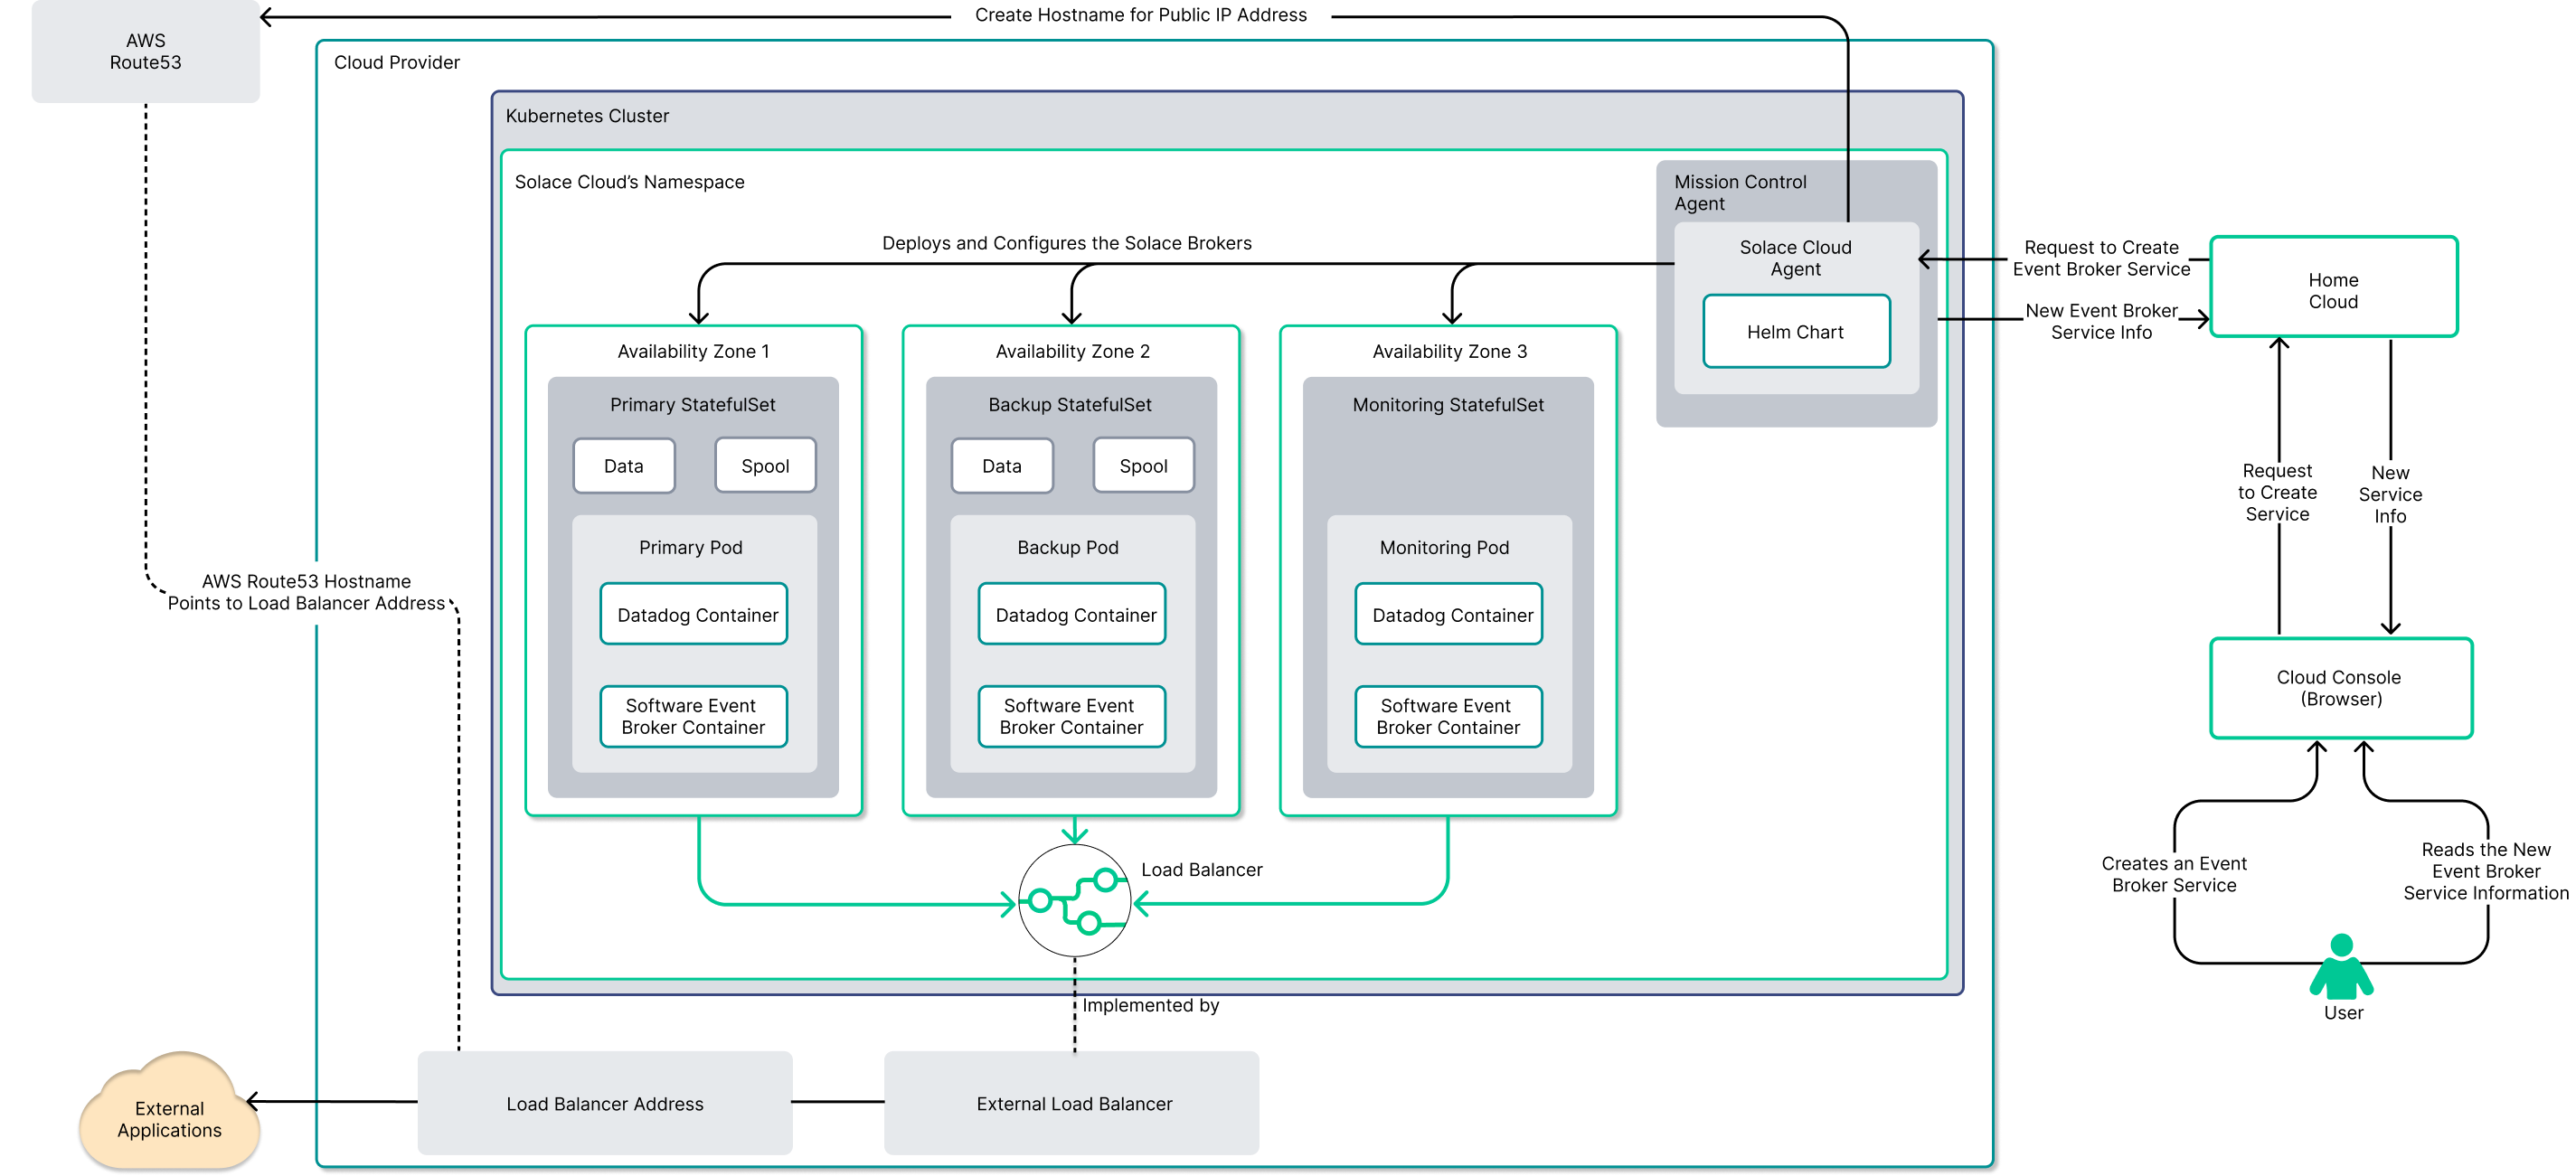Select Software Event Broker Container in Primary Pod
This screenshot has height=1176, width=2576.
tap(693, 716)
